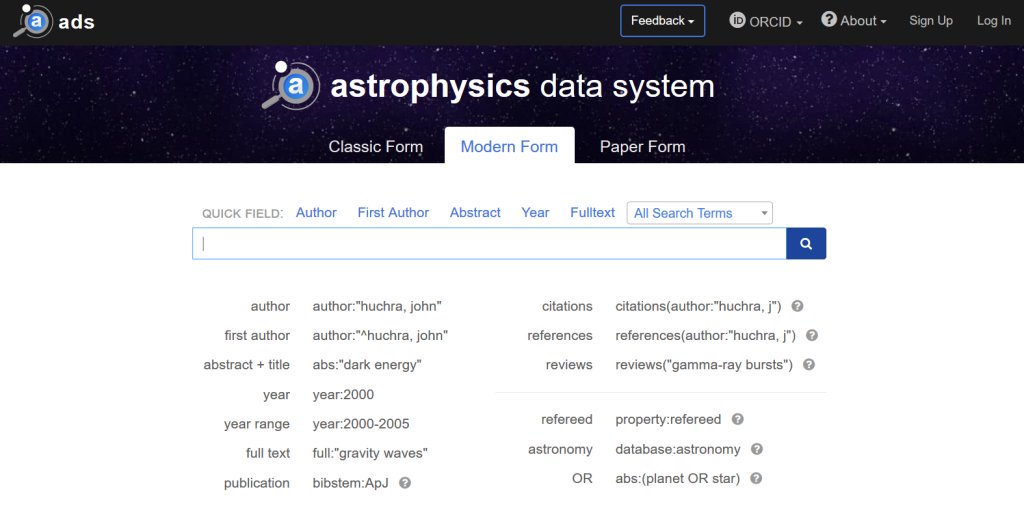This screenshot has width=1024, height=524.
Task: Open help icon next to references example
Action: click(812, 335)
